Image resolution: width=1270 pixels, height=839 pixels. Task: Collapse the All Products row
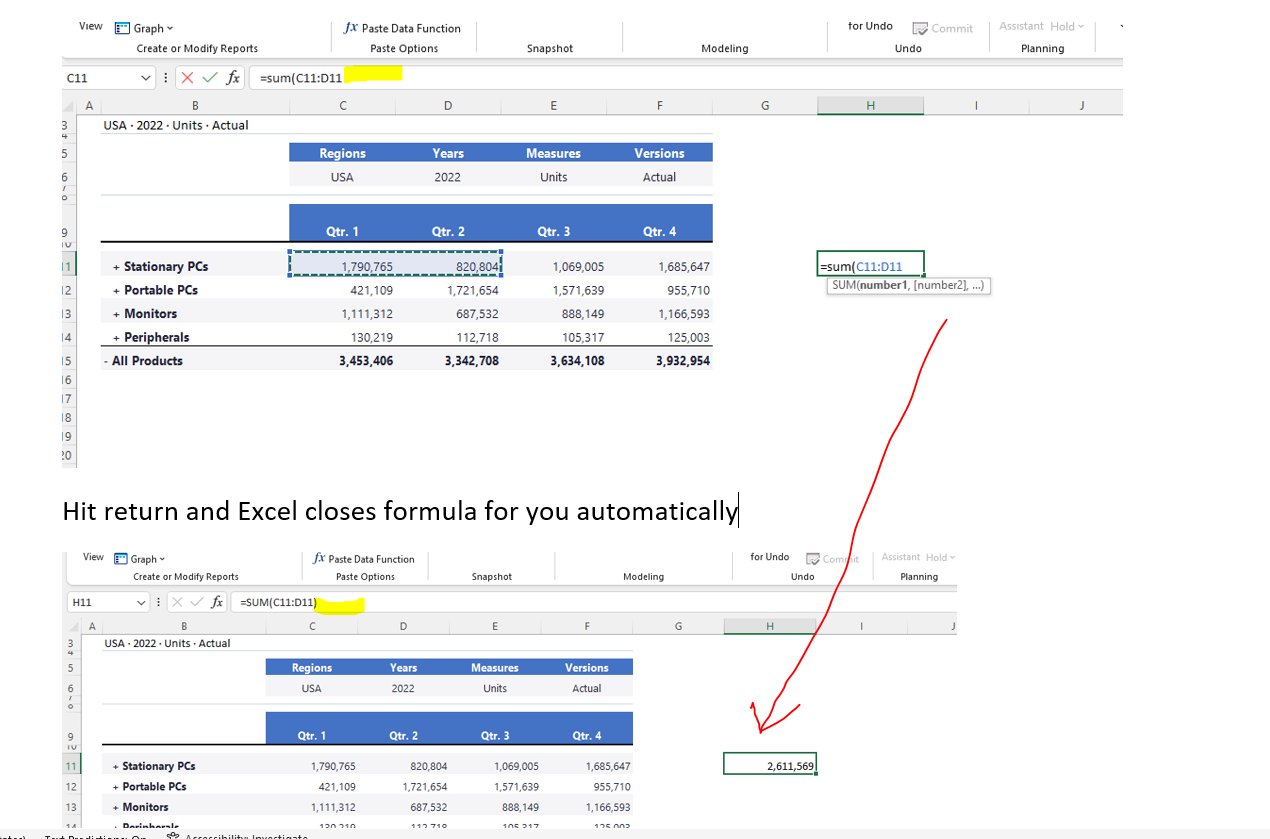[x=105, y=361]
